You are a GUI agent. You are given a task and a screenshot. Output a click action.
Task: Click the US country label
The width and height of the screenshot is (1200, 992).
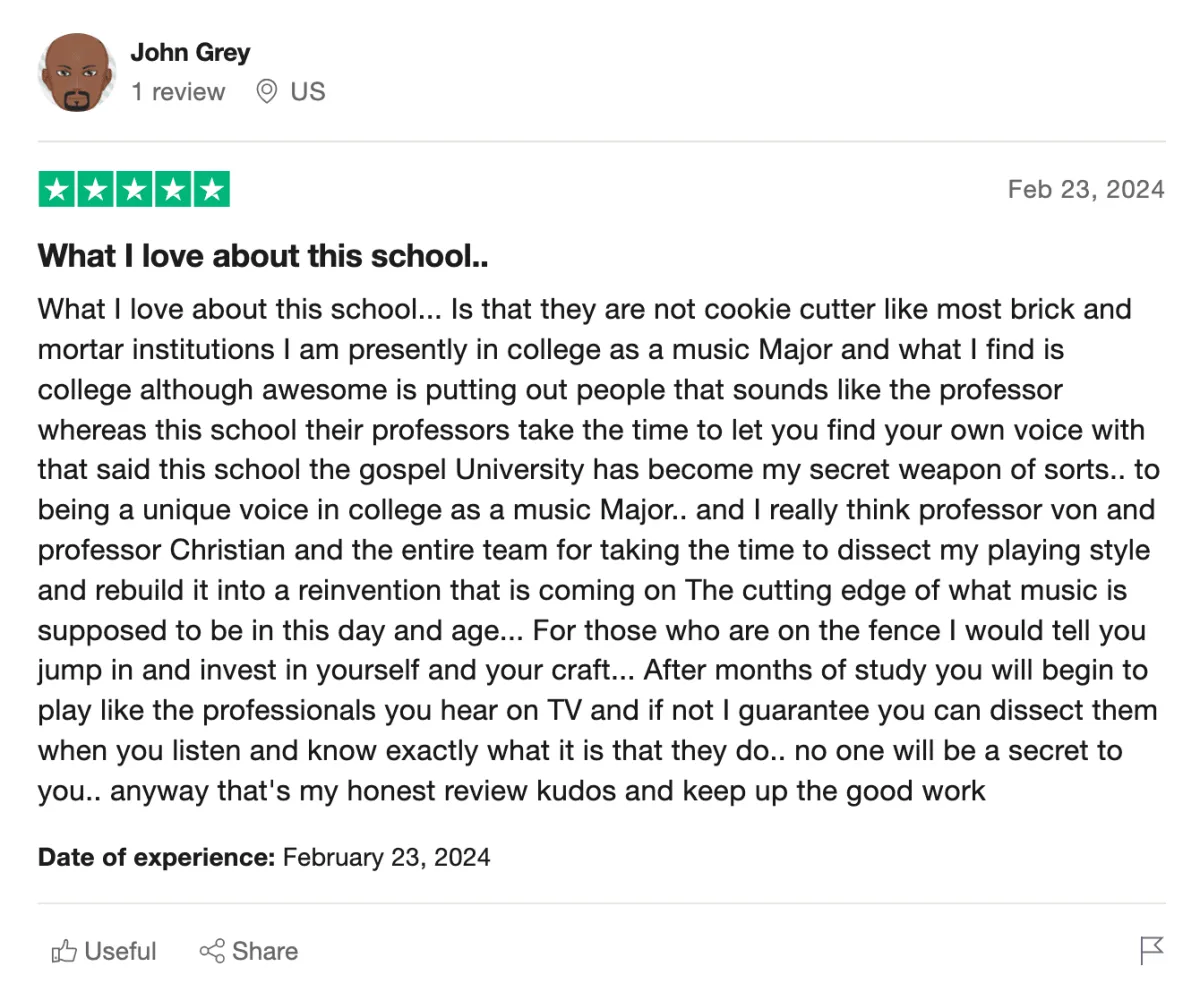308,92
